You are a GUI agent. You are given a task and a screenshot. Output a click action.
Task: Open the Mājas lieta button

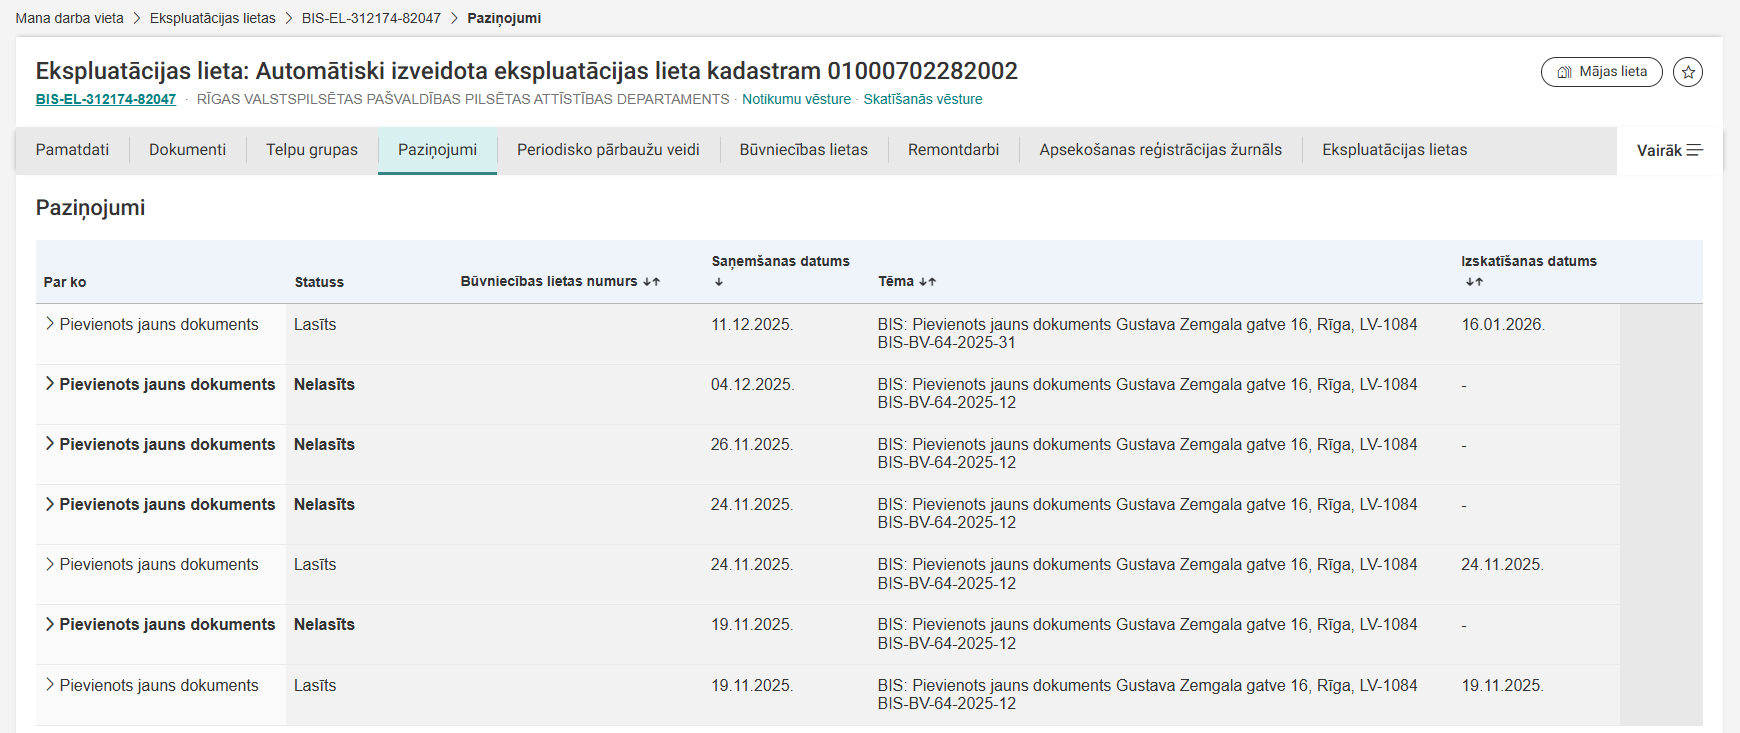[x=1601, y=72]
